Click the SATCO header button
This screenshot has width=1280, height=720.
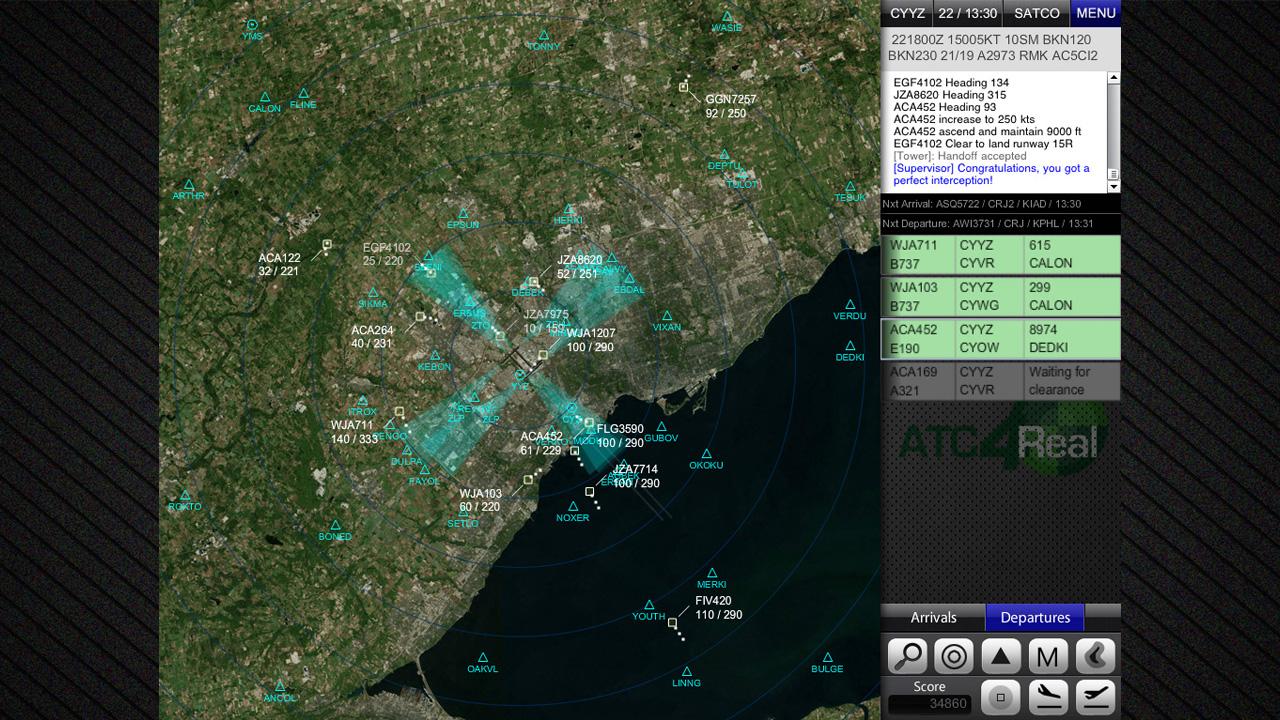tap(1036, 13)
